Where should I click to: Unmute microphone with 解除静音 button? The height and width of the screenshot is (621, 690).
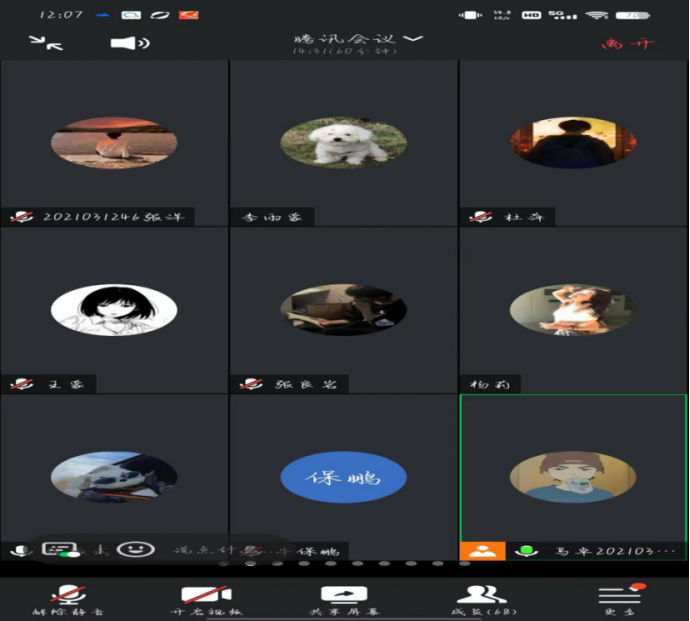click(68, 598)
